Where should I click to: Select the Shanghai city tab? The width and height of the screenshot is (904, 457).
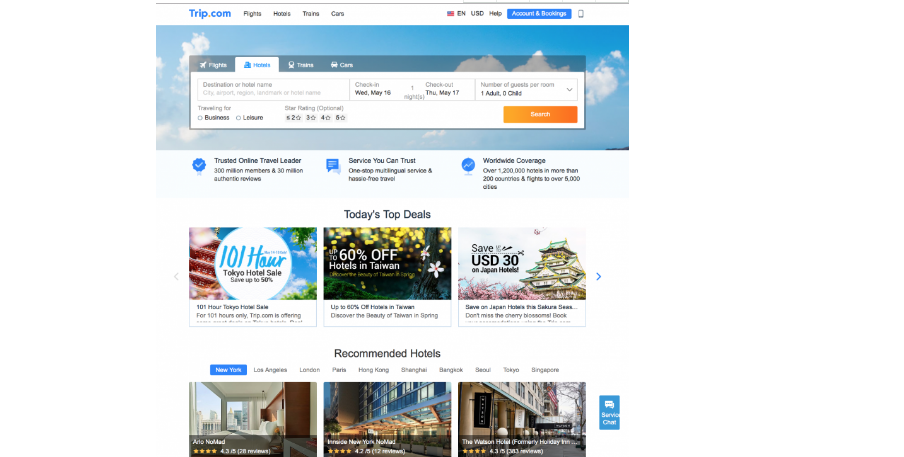coord(414,370)
